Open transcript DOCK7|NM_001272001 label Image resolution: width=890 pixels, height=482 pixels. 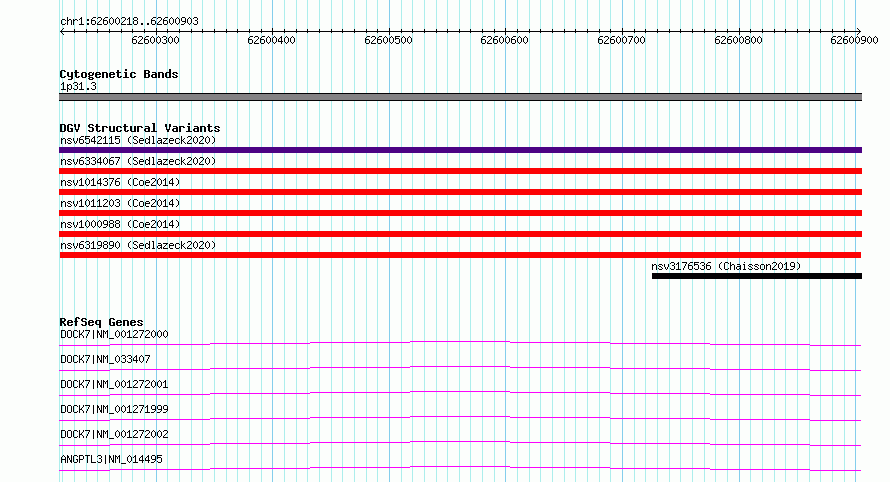(114, 384)
